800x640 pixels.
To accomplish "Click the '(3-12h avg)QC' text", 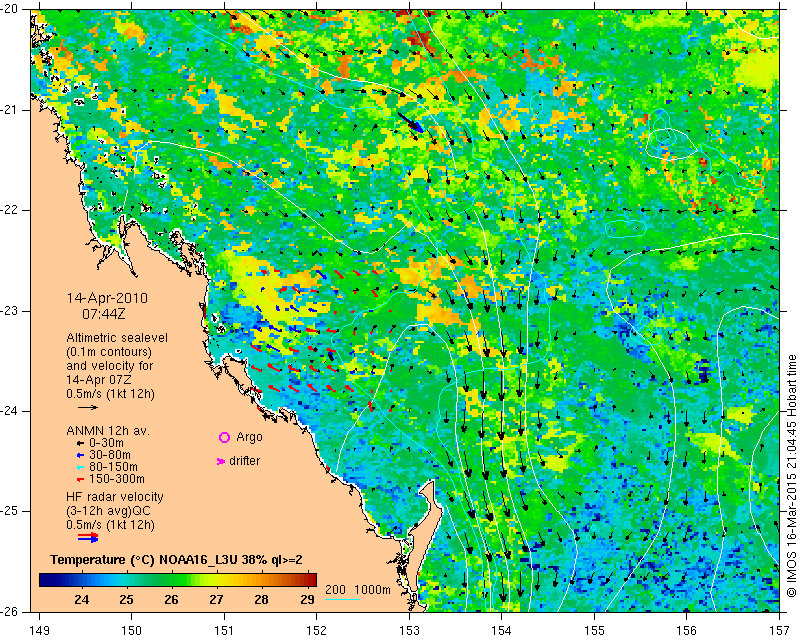I will [x=109, y=510].
